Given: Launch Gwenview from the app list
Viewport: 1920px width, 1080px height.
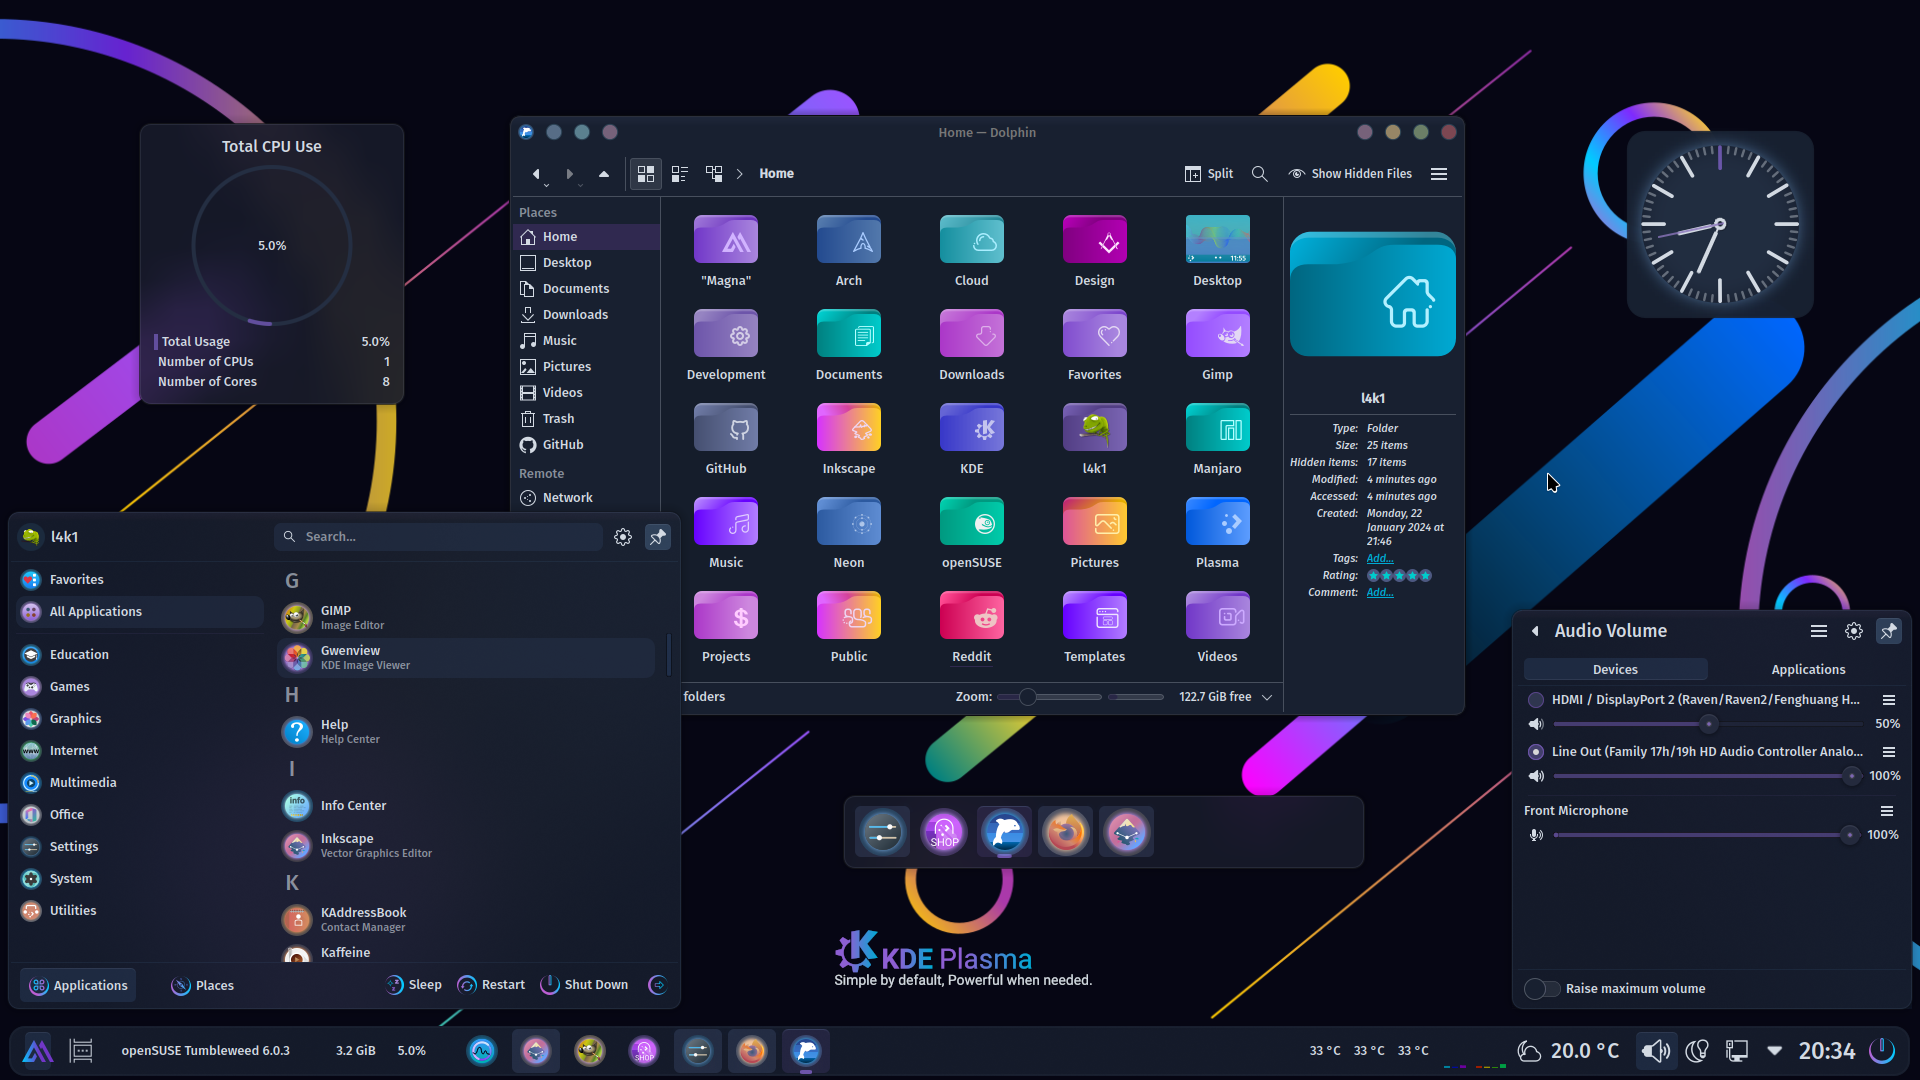Looking at the screenshot, I should pos(466,658).
